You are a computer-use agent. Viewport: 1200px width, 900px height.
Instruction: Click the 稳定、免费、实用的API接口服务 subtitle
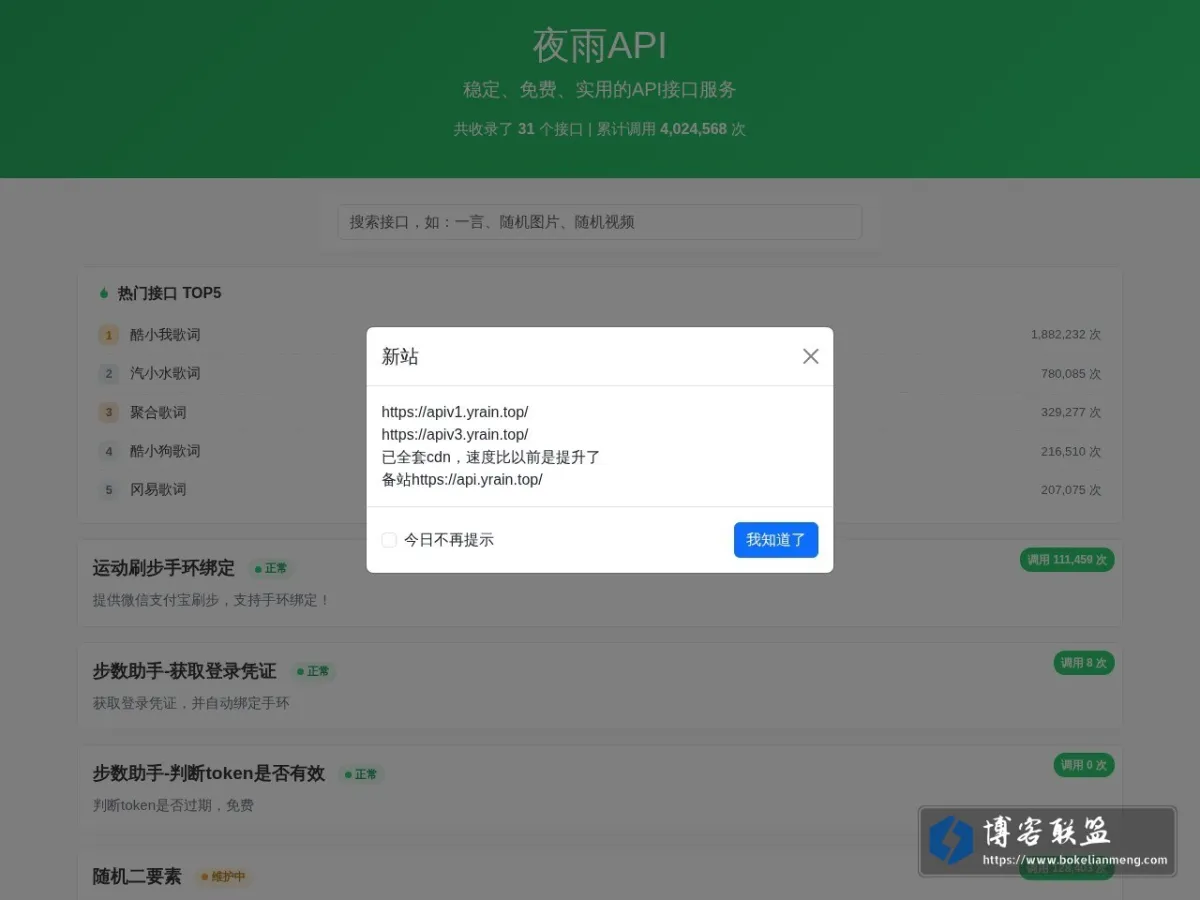[600, 89]
